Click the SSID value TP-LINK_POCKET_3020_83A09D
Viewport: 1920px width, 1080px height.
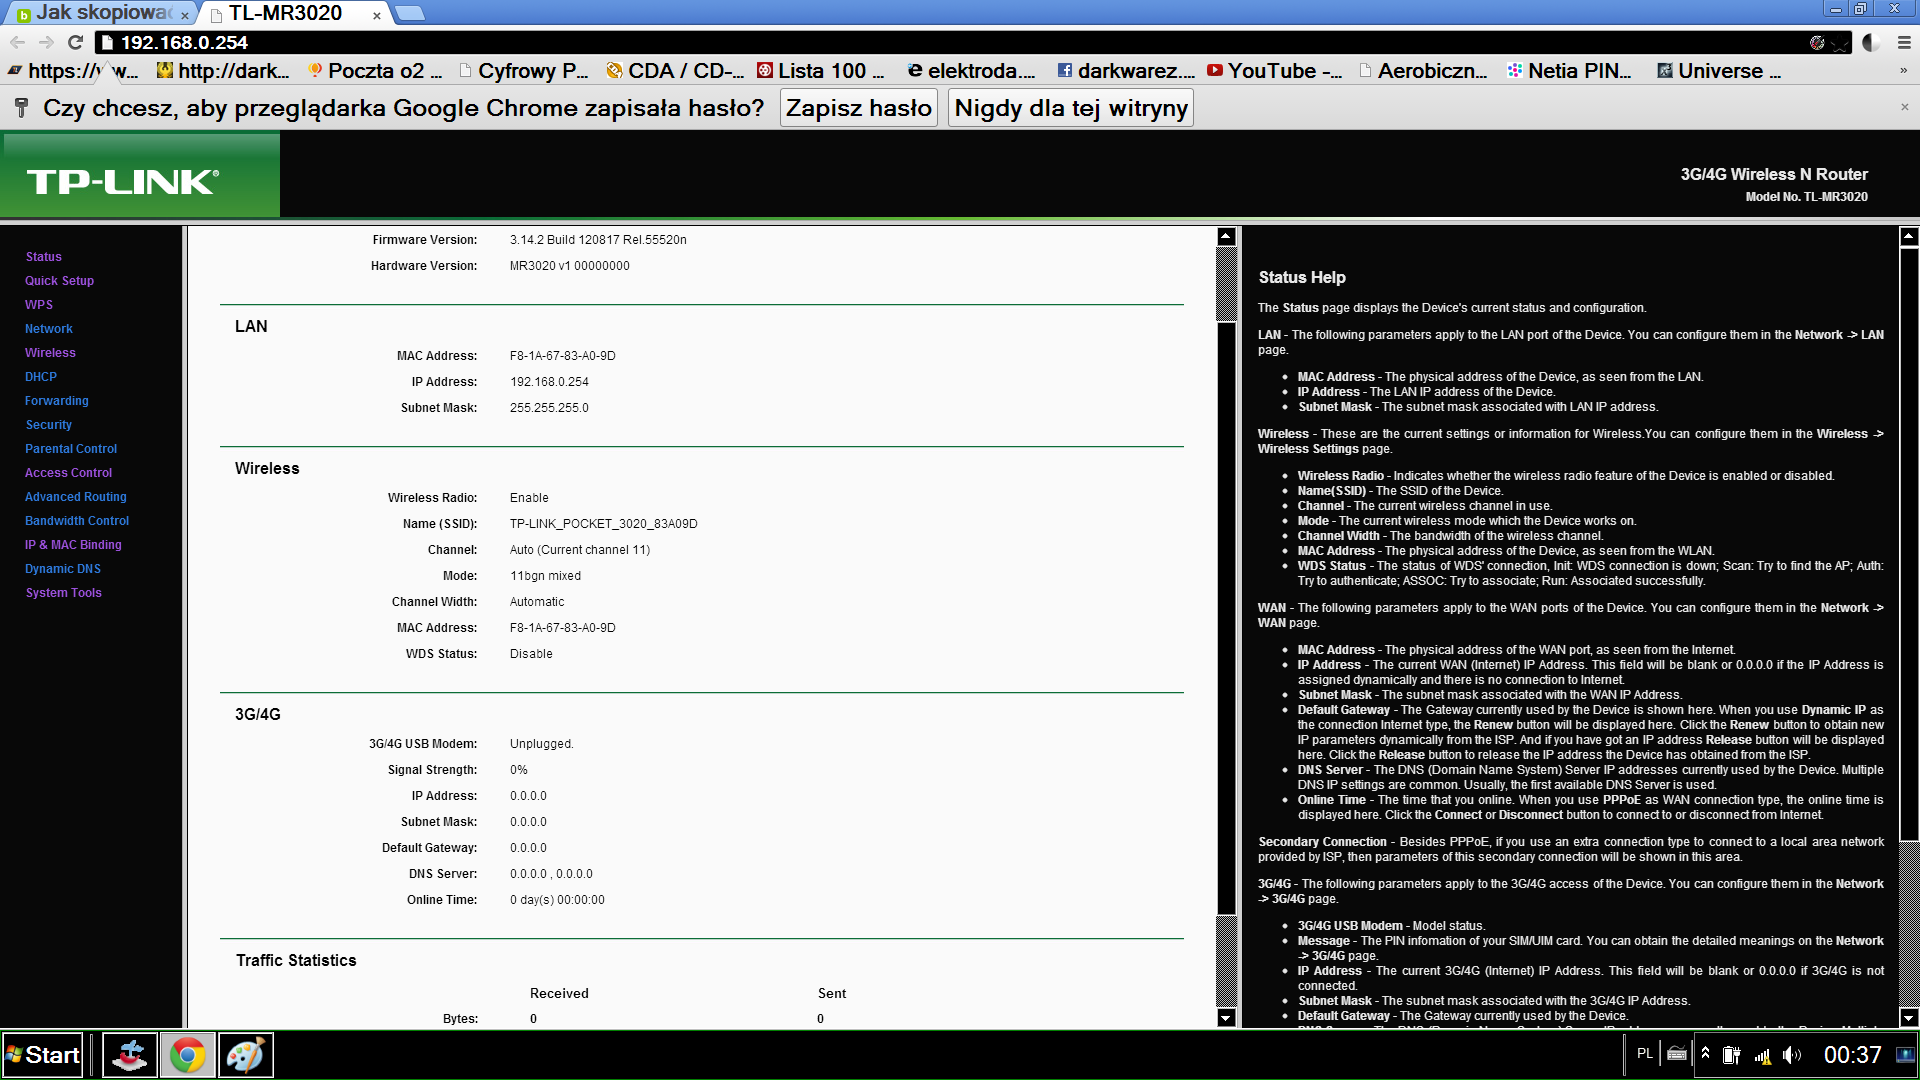[x=603, y=524]
